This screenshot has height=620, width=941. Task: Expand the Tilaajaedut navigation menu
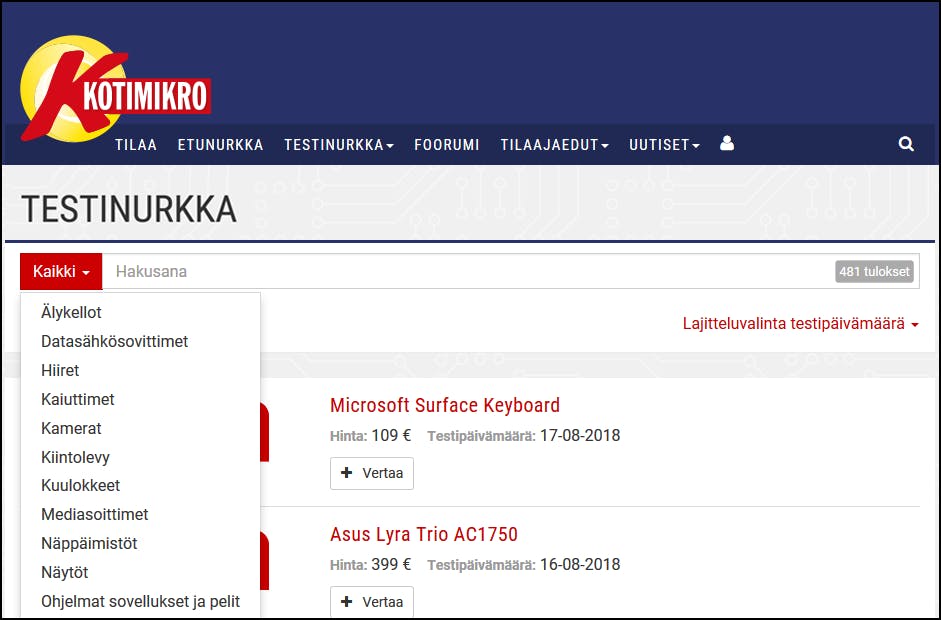554,145
